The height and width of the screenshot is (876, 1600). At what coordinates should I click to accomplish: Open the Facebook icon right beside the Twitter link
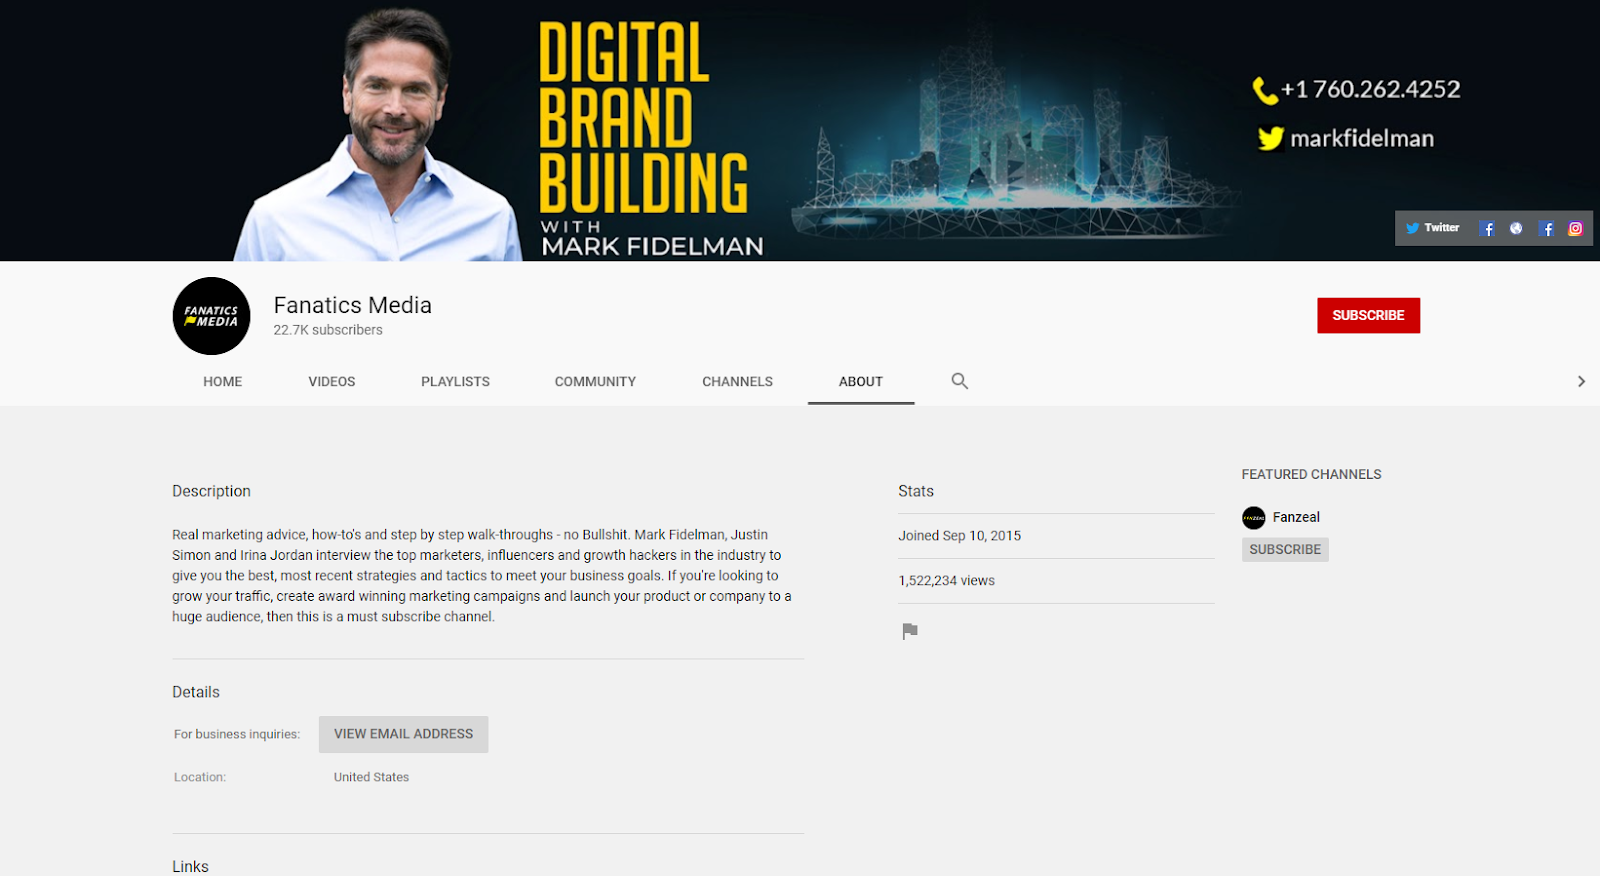coord(1487,229)
